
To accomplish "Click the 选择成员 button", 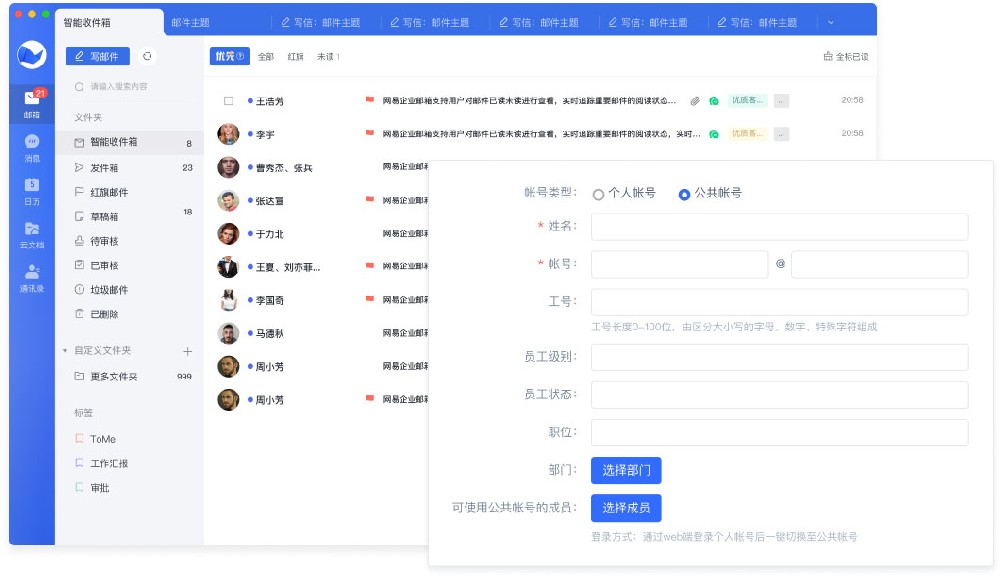I will [626, 508].
